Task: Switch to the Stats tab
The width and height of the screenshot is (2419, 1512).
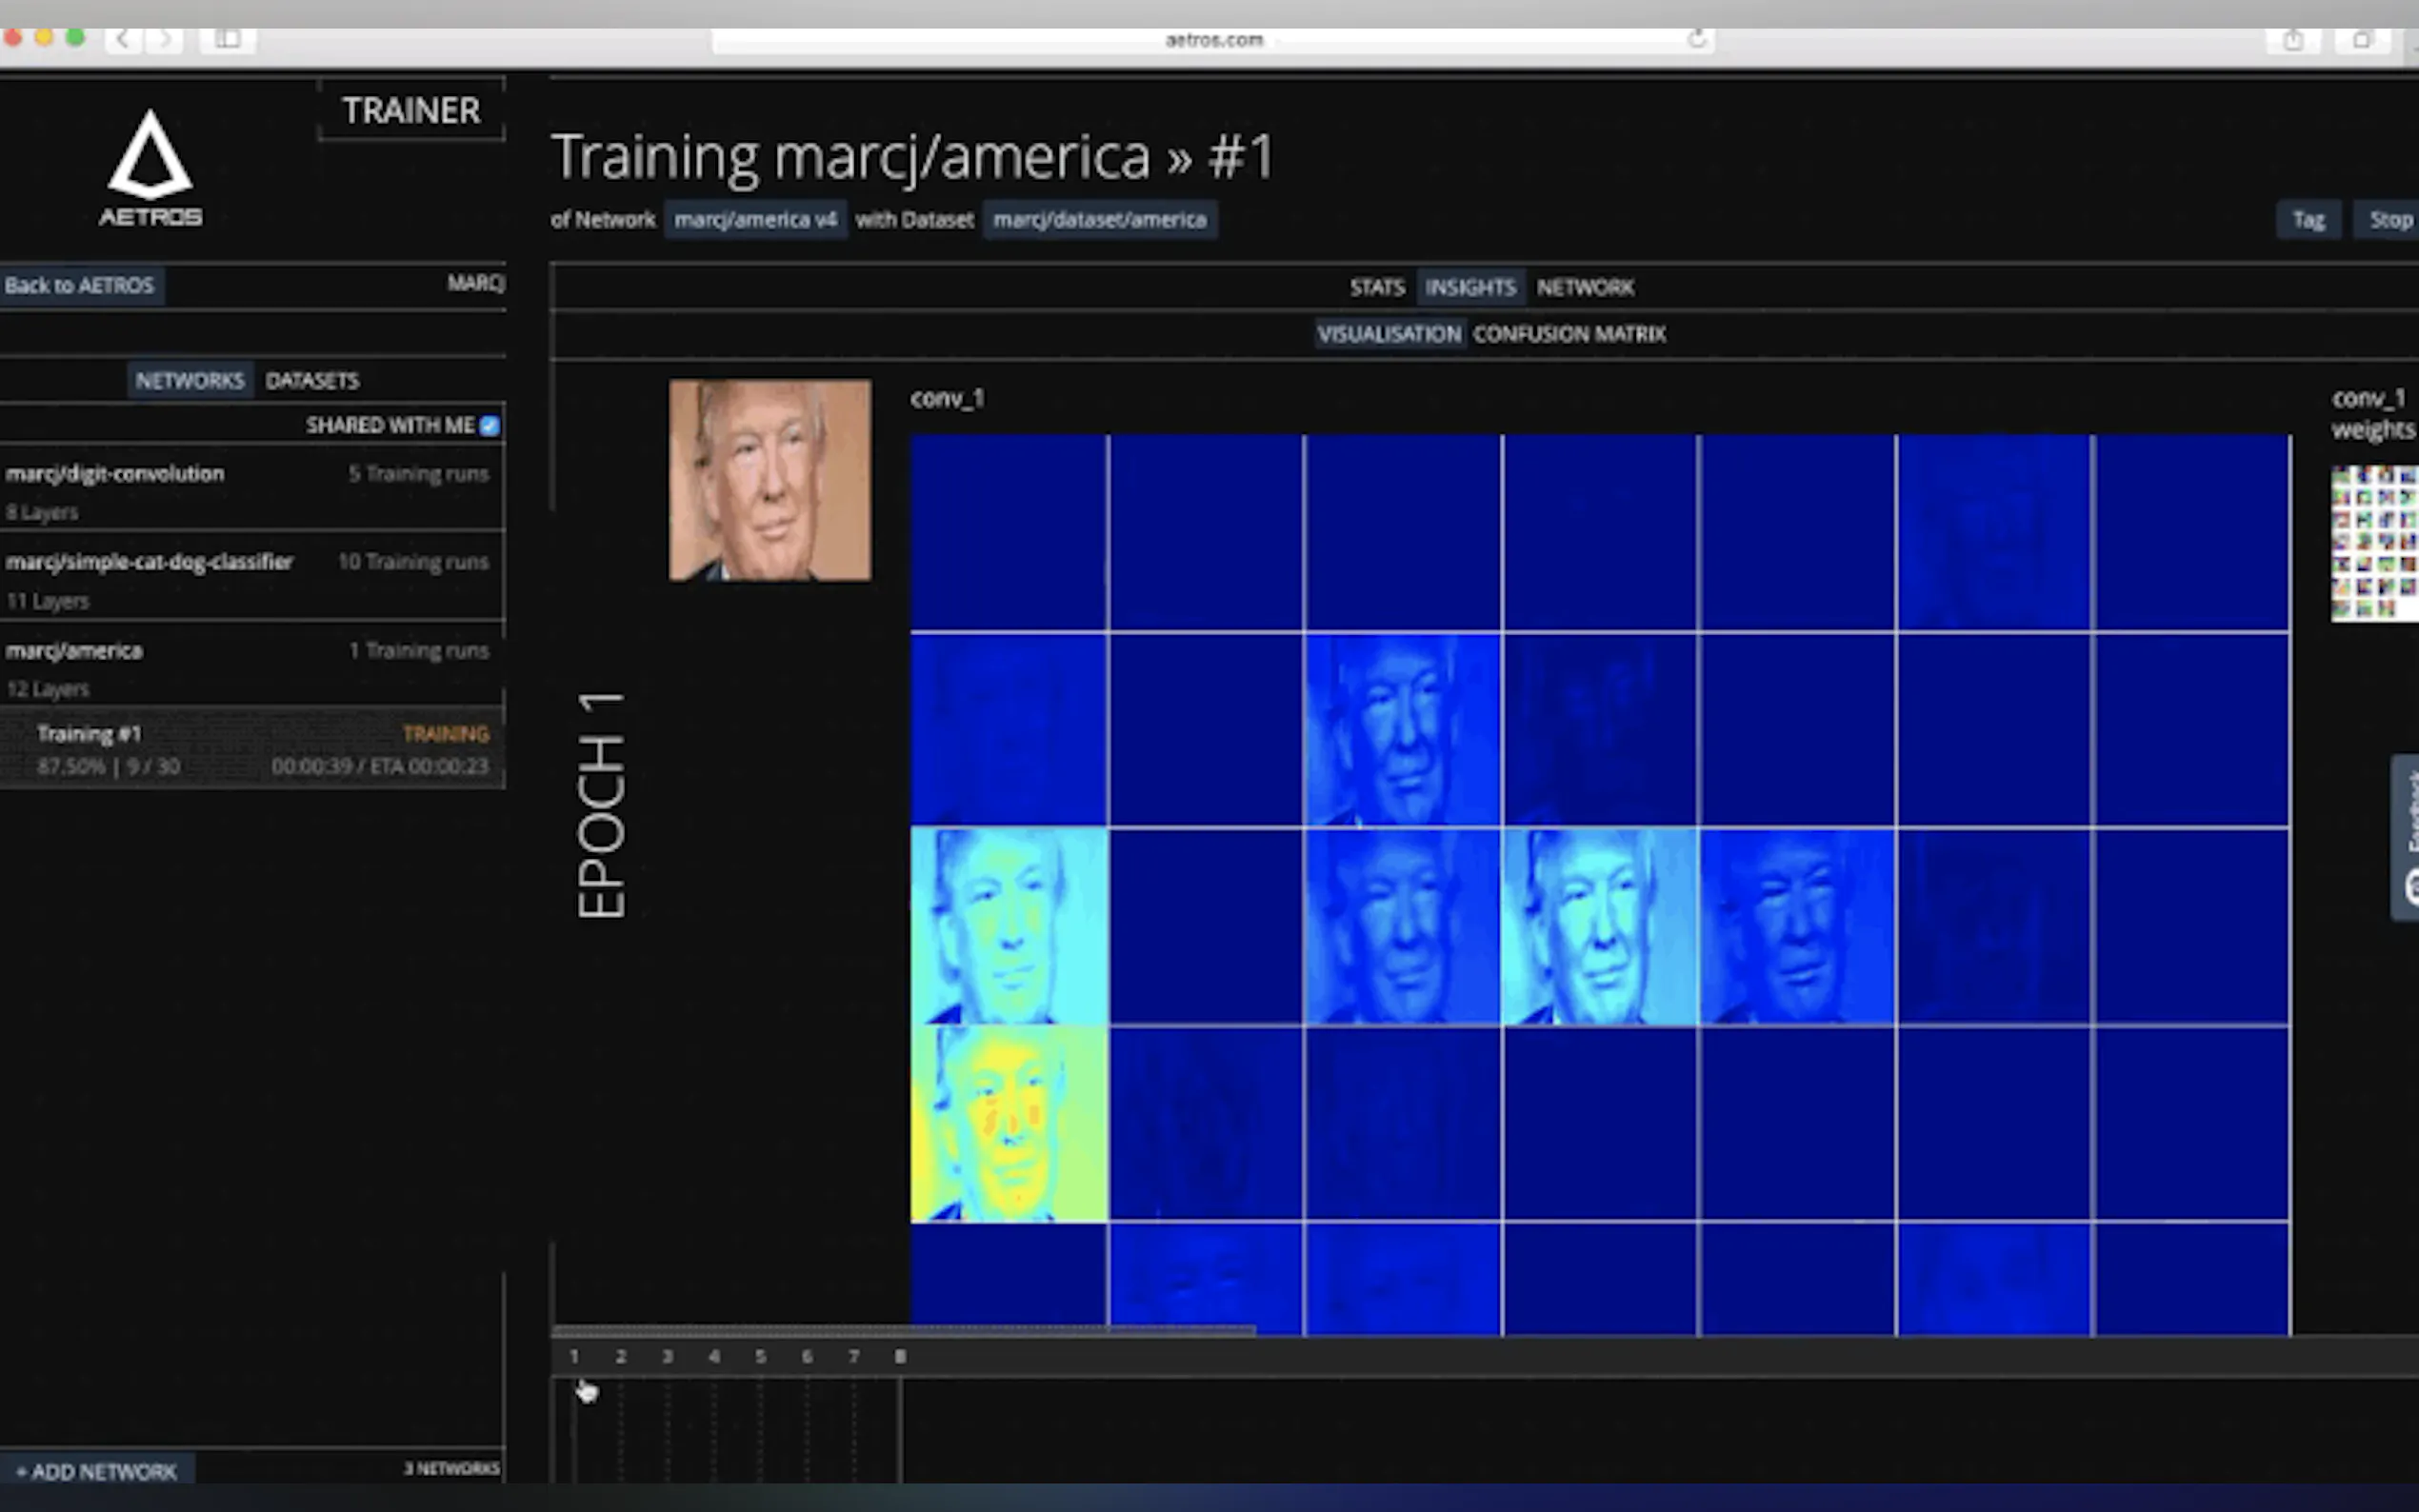Action: [1376, 288]
